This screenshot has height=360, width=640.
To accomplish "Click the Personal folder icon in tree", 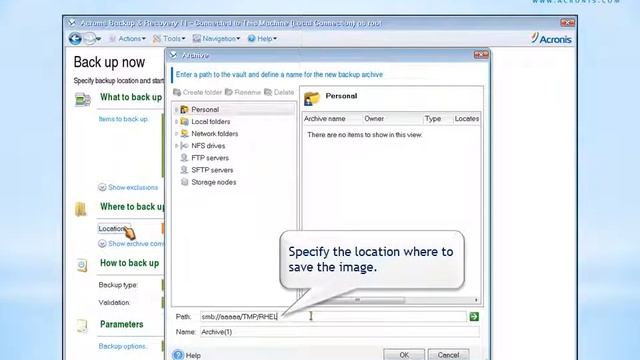I will (184, 109).
